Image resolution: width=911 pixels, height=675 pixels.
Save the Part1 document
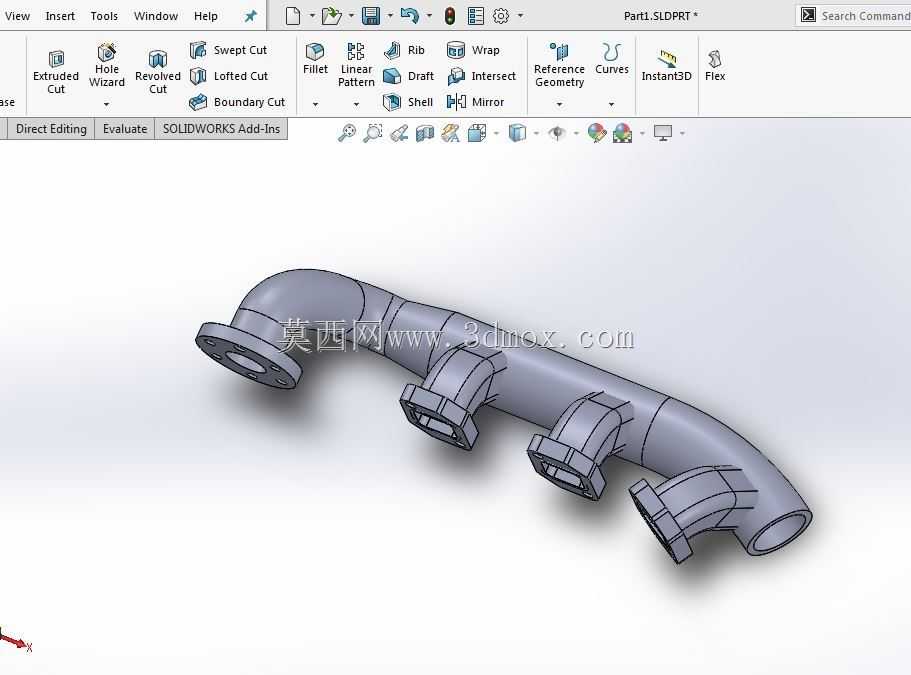(371, 16)
